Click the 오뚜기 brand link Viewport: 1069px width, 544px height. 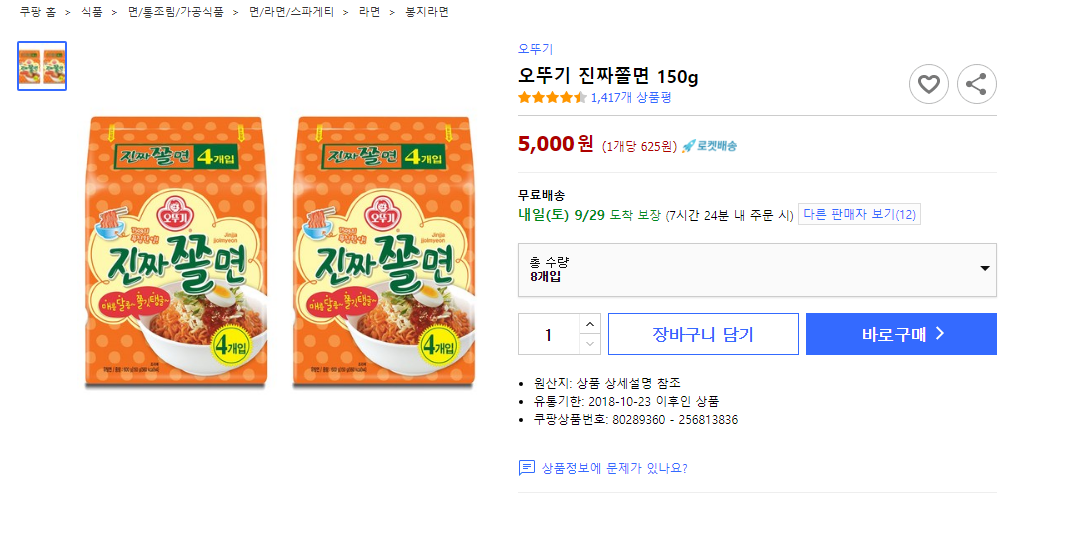pyautogui.click(x=535, y=49)
